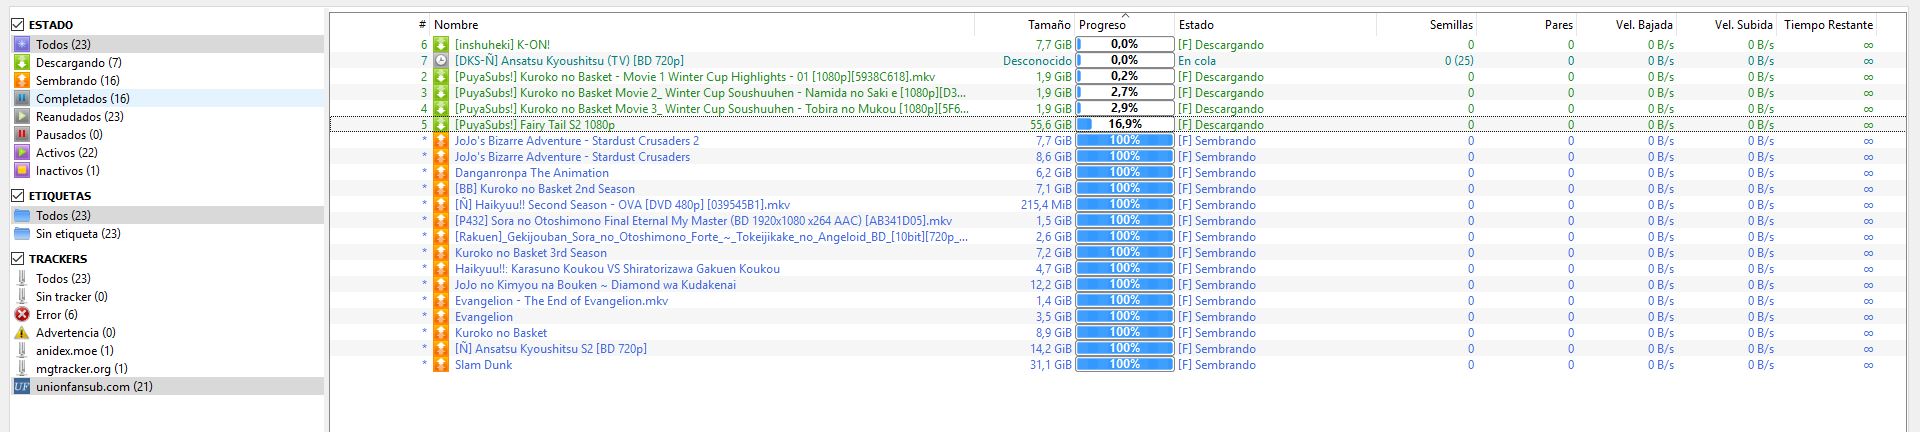
Task: Select torrent [BB] Kuroko no Basket 2nd Season
Action: (544, 189)
